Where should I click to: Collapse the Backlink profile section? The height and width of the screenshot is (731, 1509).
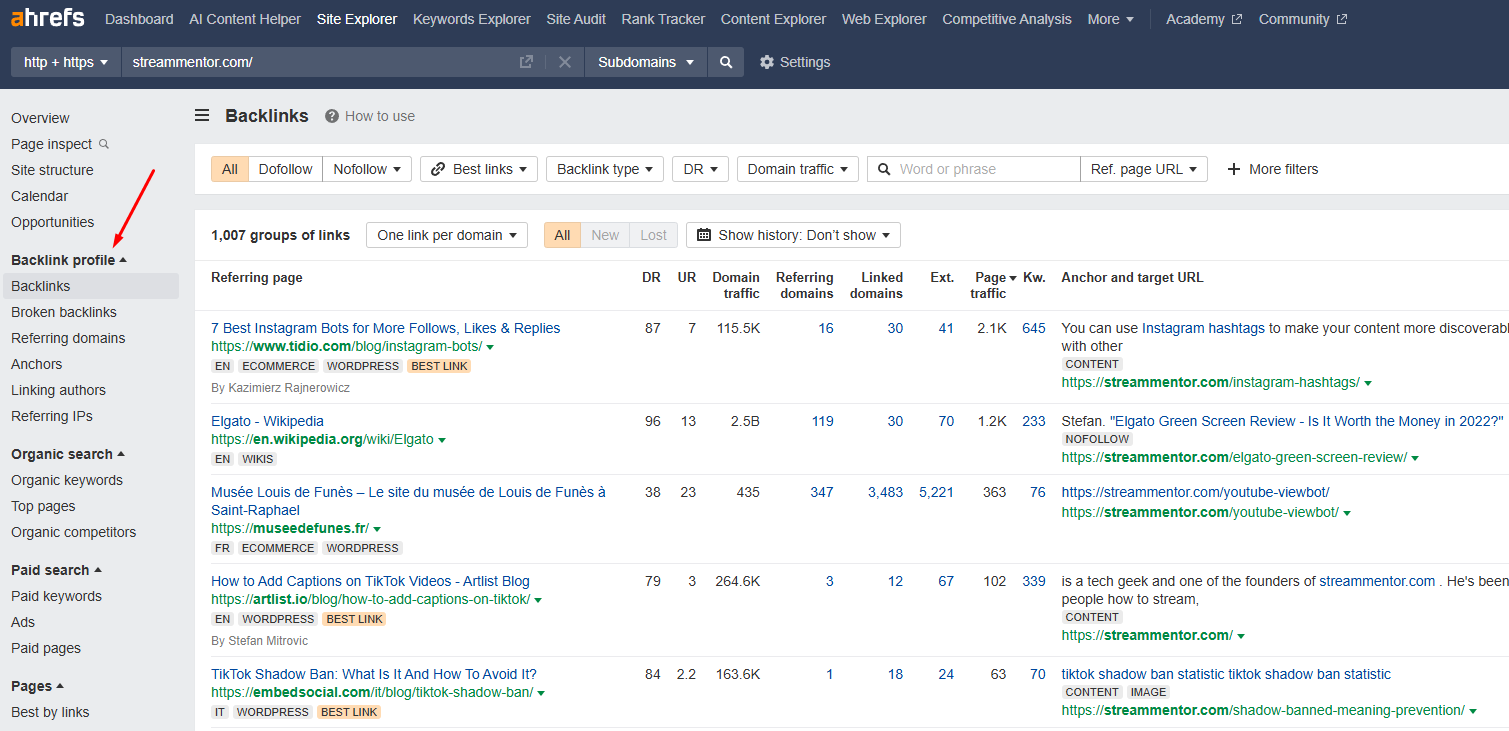[x=69, y=260]
